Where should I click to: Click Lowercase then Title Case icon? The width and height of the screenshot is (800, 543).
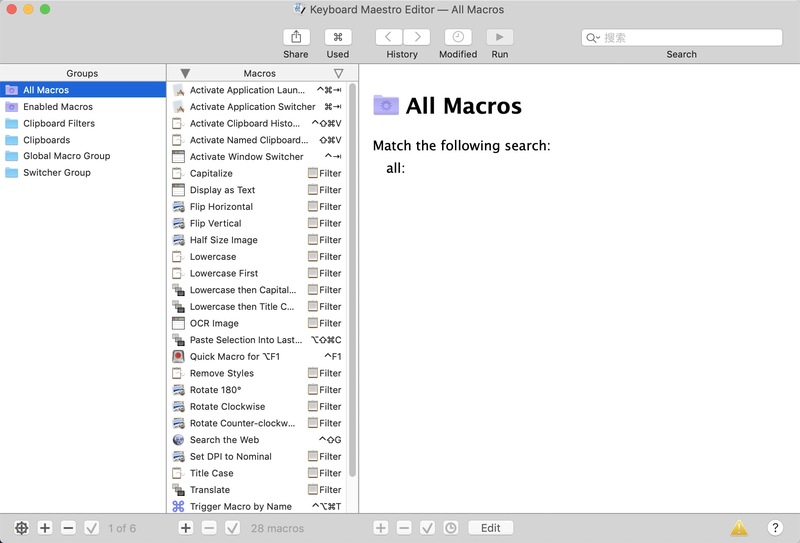point(179,307)
